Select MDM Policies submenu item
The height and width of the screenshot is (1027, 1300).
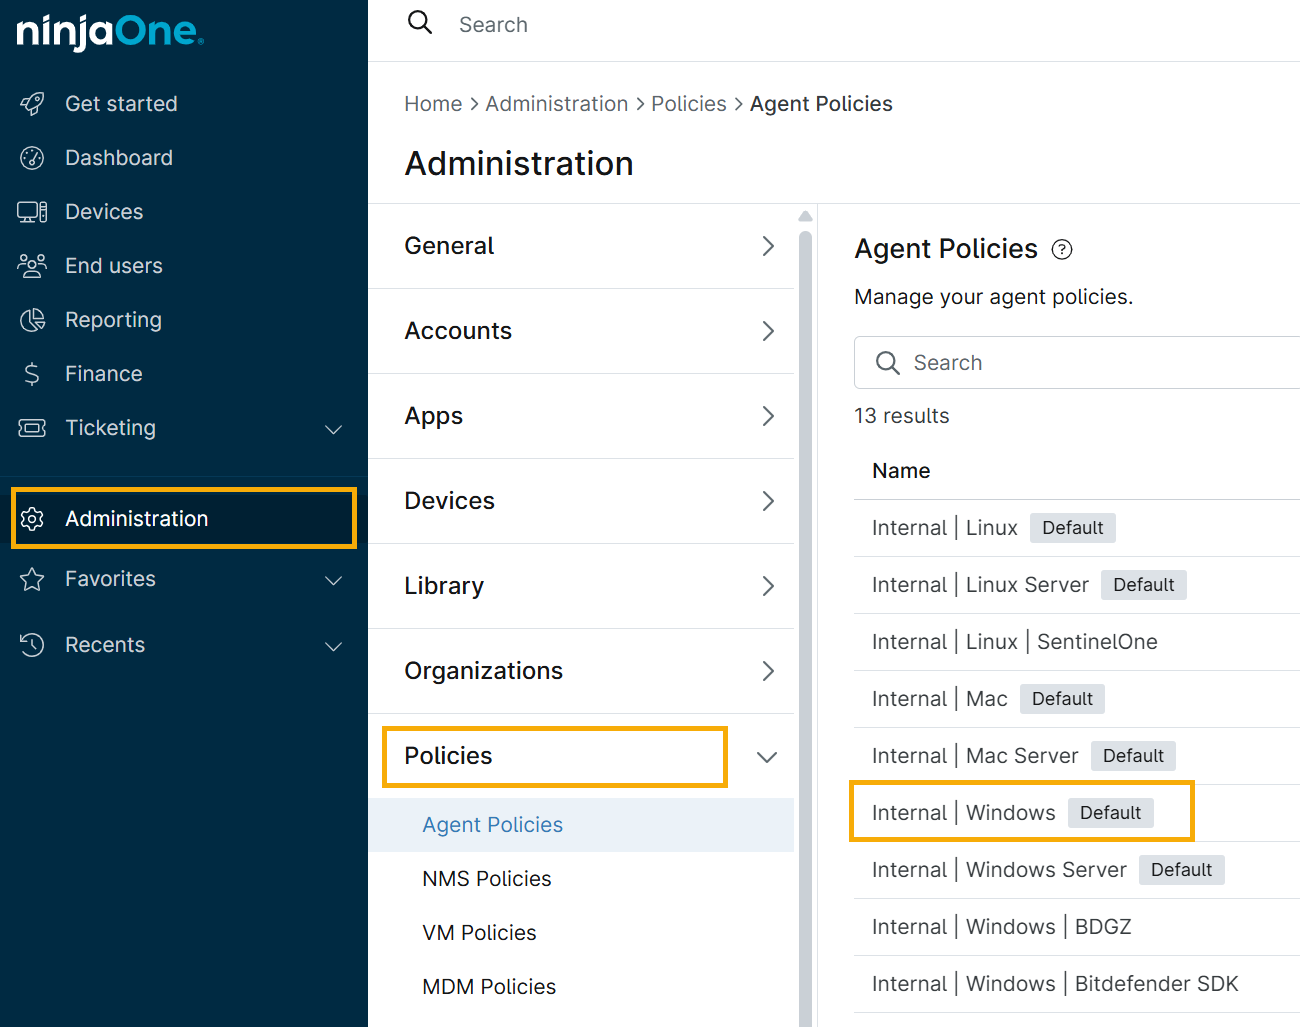[489, 987]
